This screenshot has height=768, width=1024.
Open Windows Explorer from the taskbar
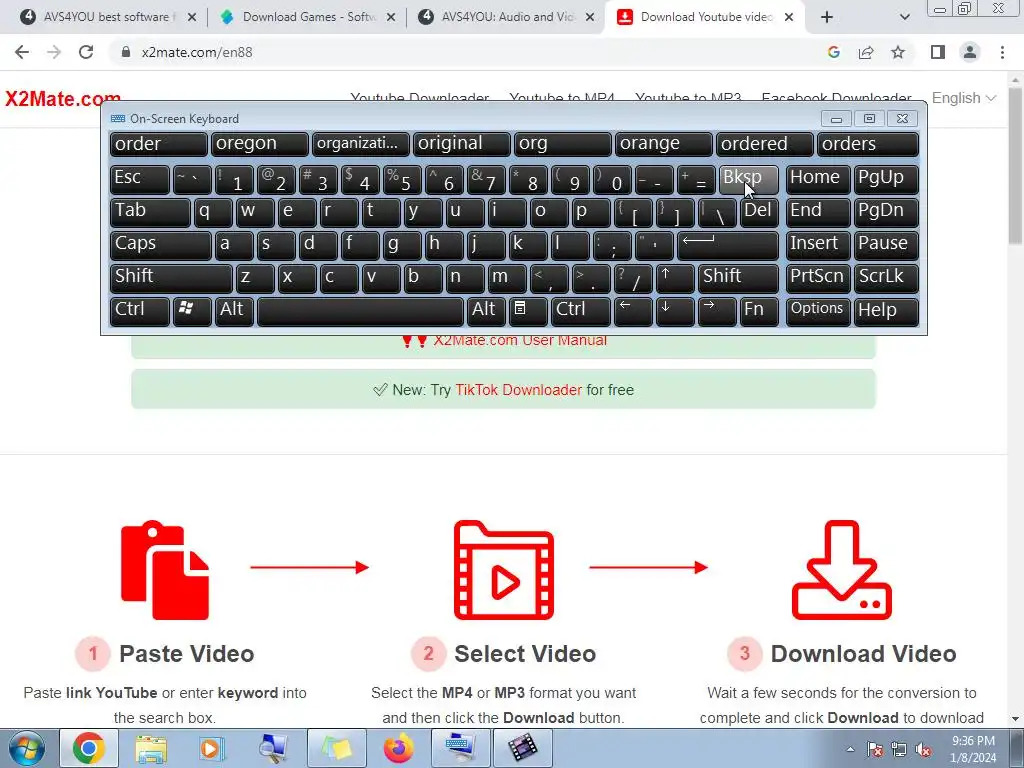pos(151,748)
